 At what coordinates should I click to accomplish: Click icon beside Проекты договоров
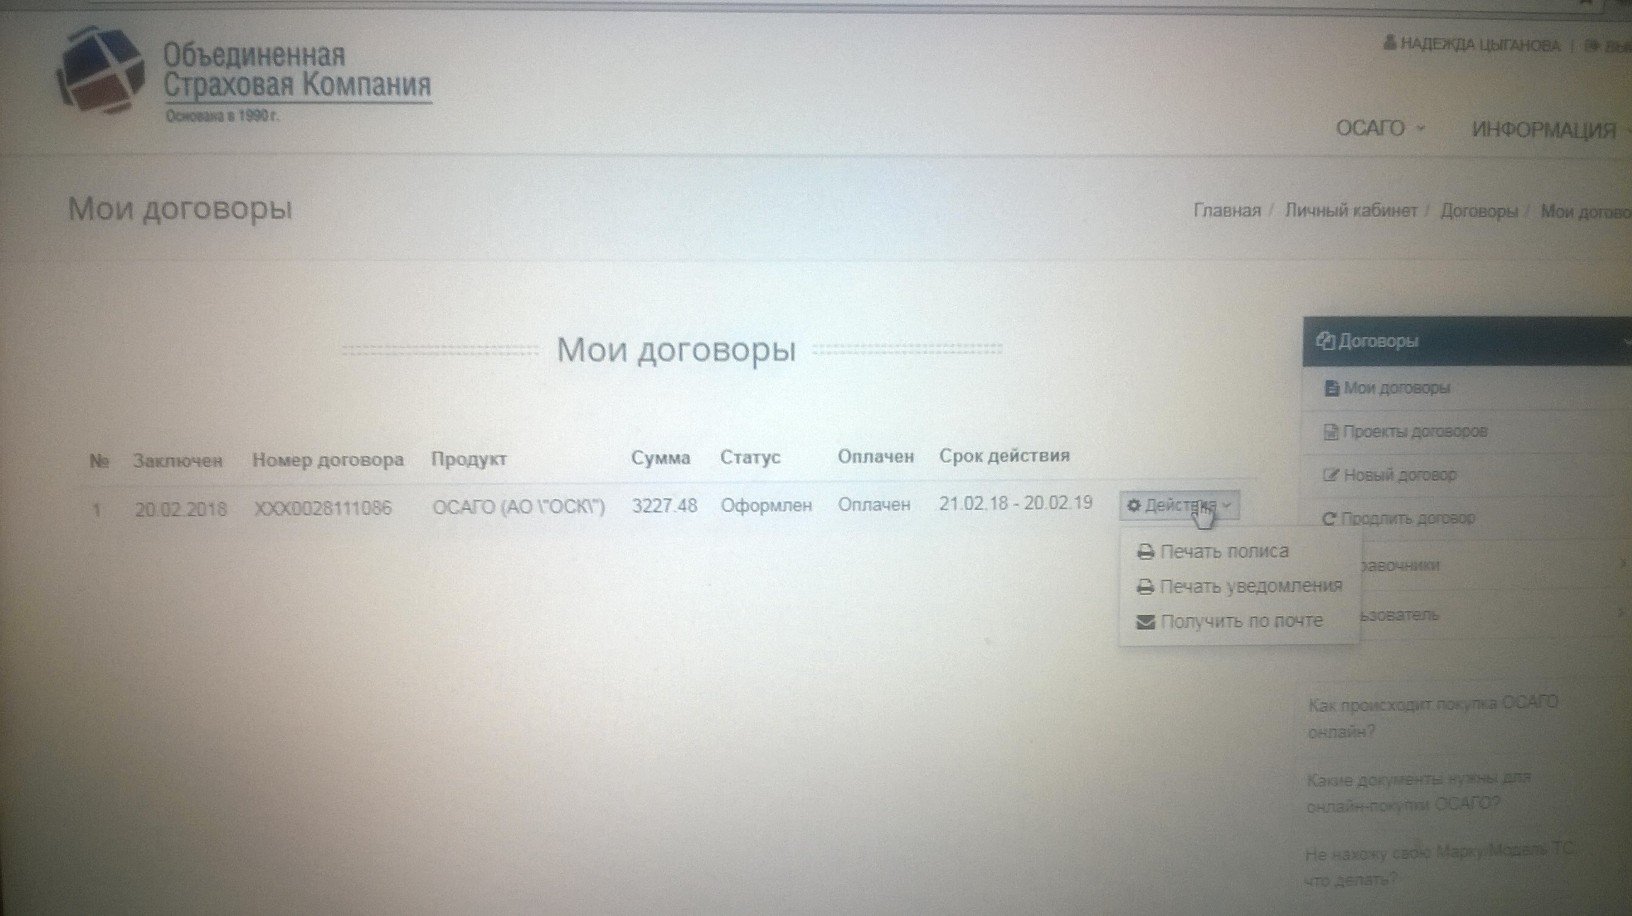[x=1330, y=432]
